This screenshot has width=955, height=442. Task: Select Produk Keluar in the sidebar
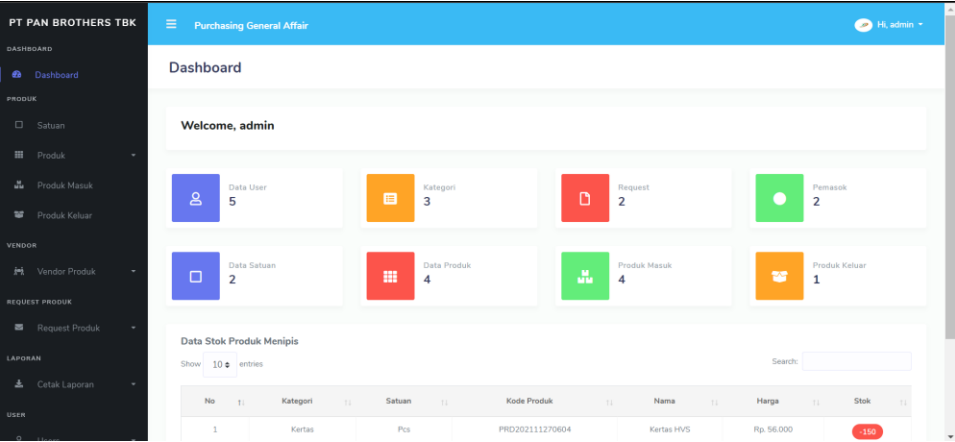point(65,215)
